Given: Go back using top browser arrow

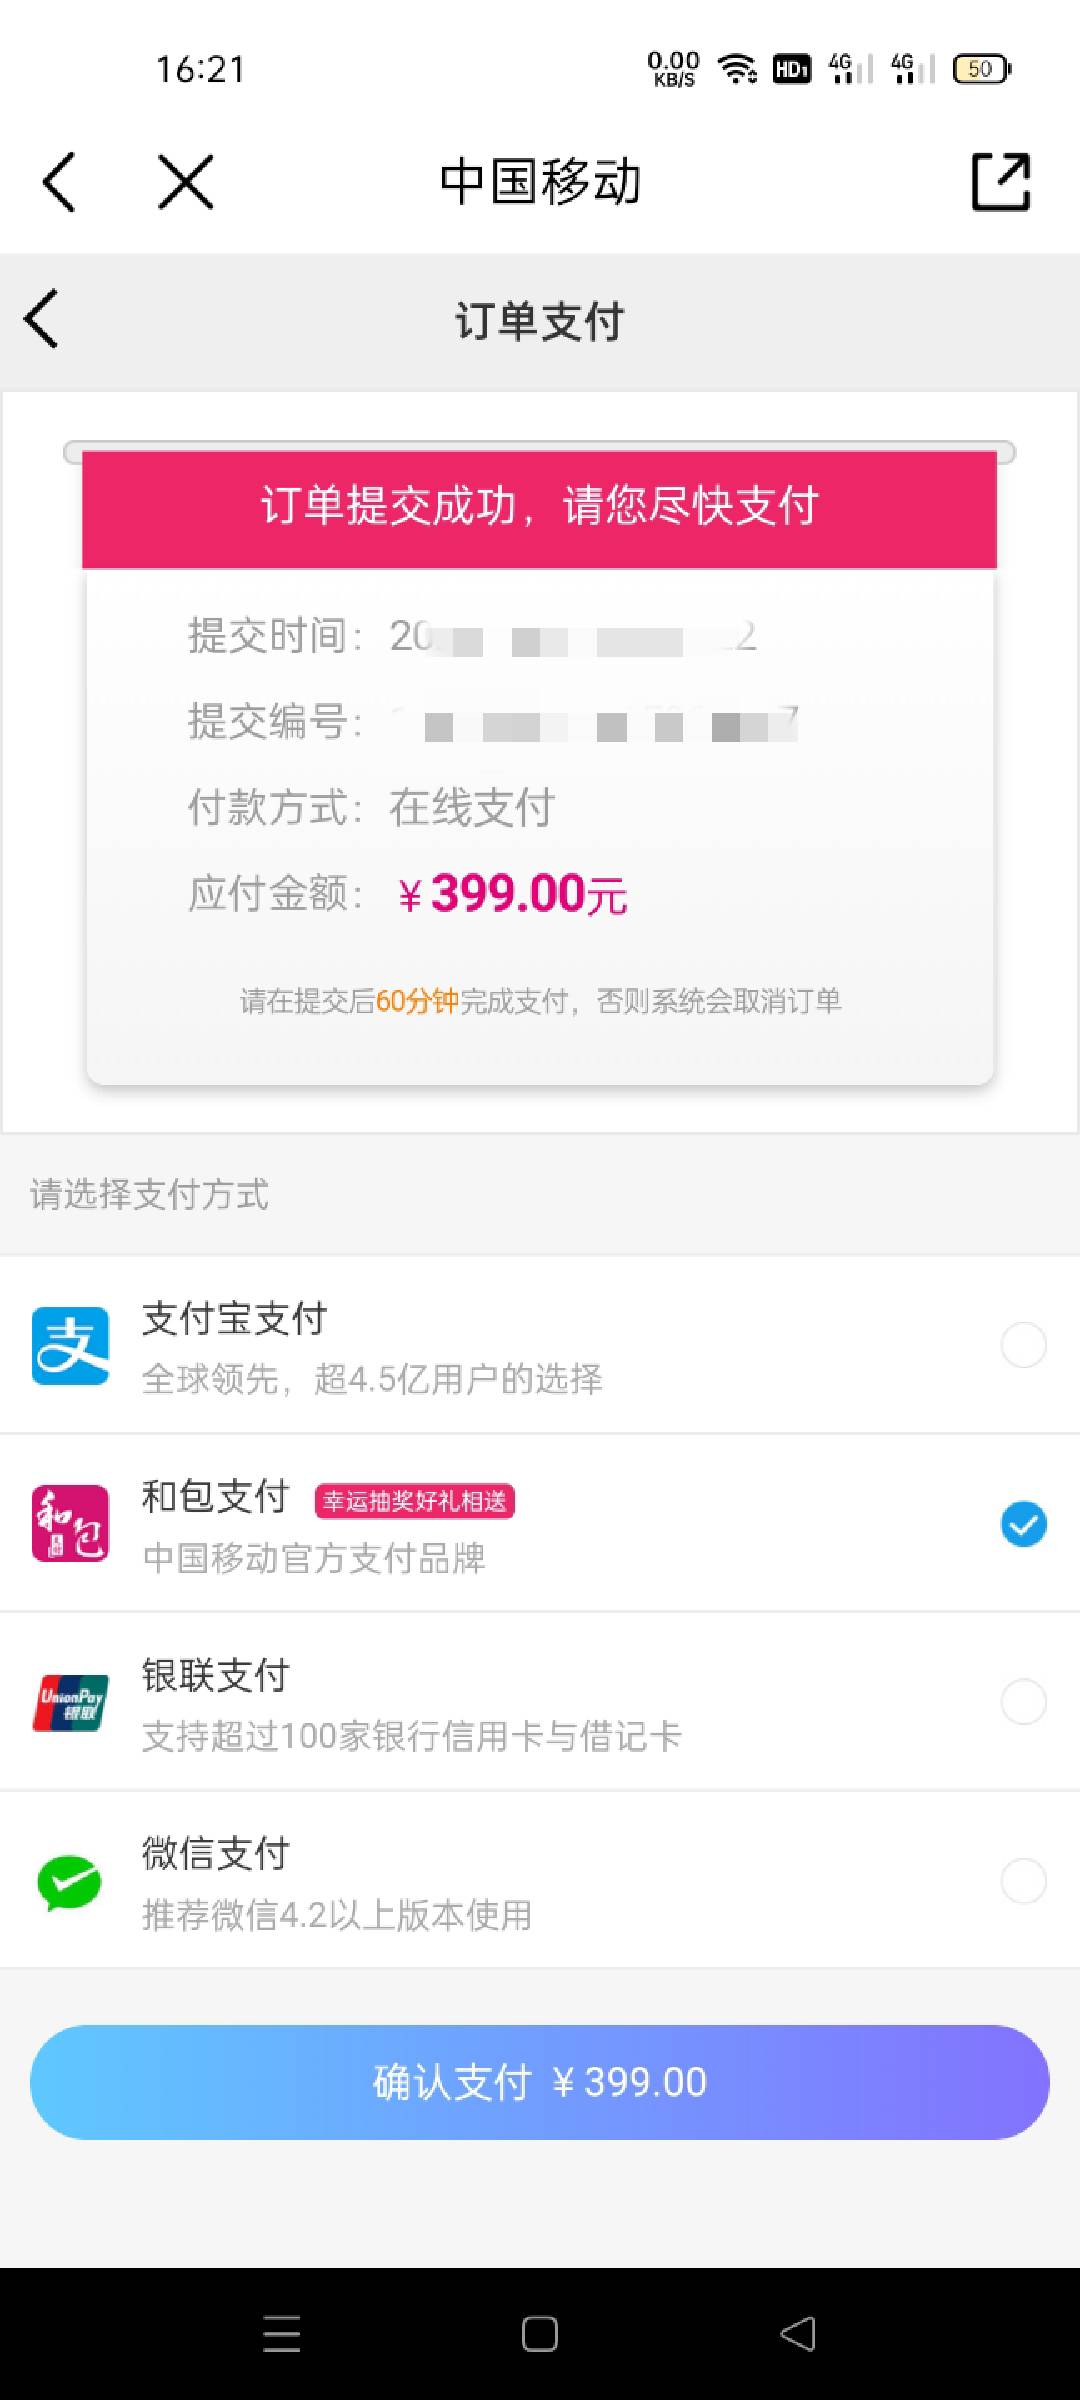Looking at the screenshot, I should click(x=59, y=182).
